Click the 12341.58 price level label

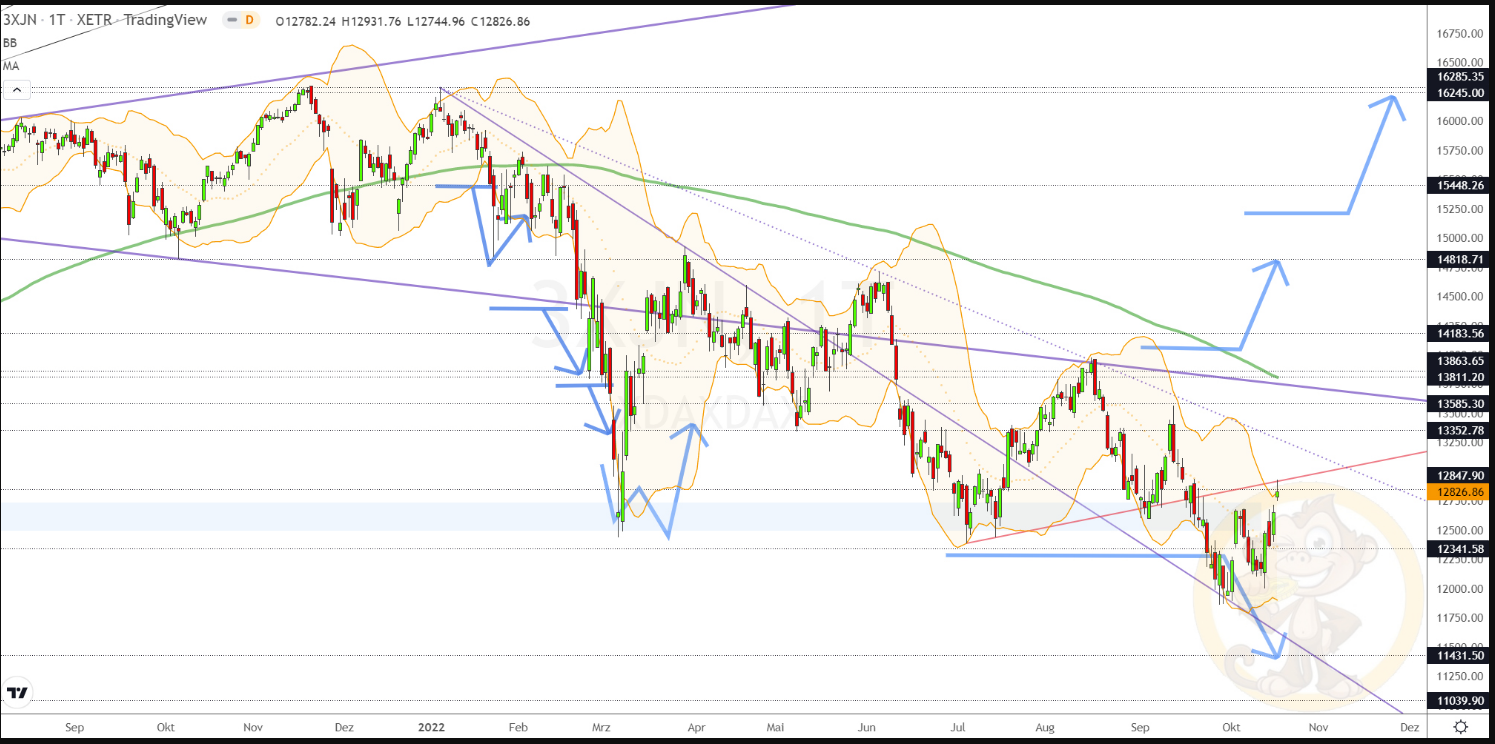pos(1460,548)
